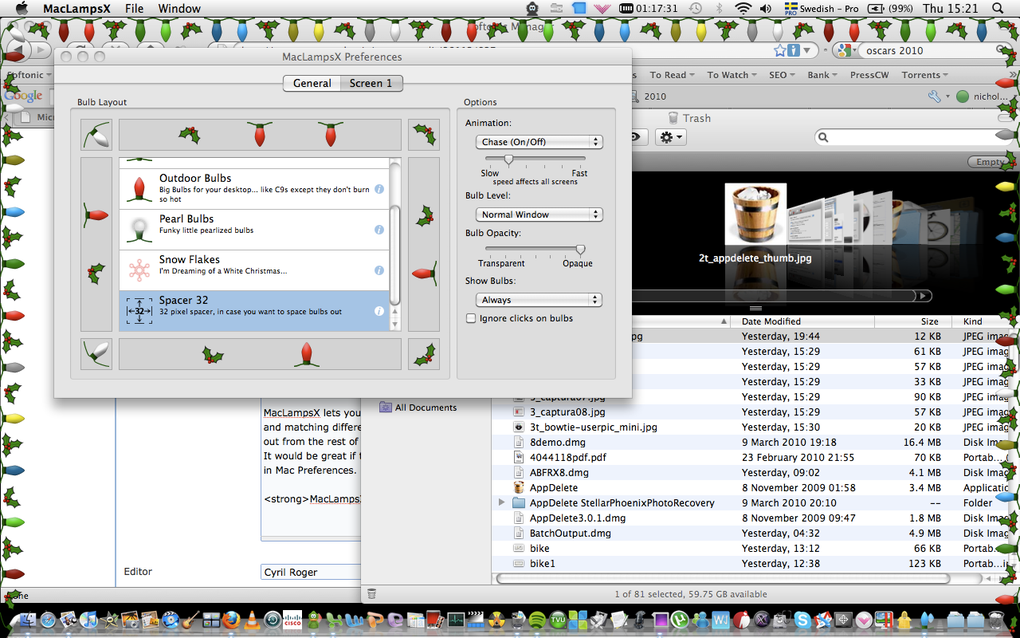
Task: Click the Empty trash button
Action: (x=989, y=162)
